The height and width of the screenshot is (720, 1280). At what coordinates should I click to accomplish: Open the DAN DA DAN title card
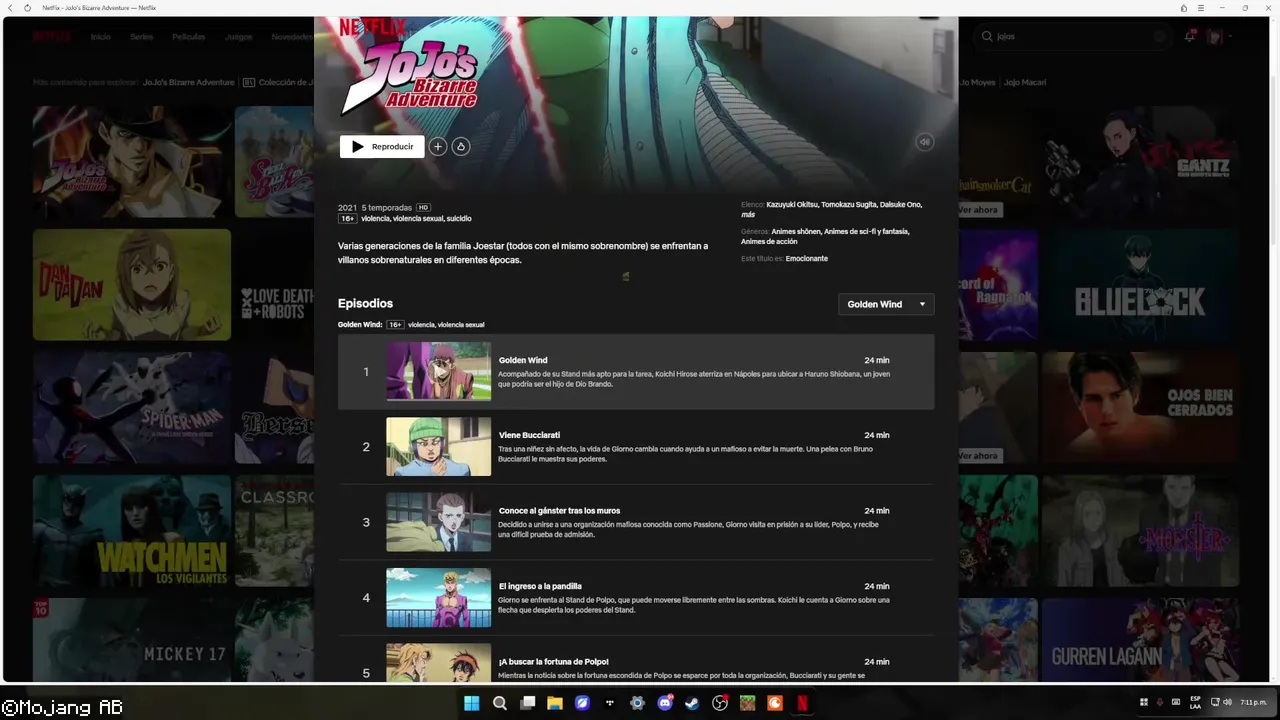(x=132, y=285)
